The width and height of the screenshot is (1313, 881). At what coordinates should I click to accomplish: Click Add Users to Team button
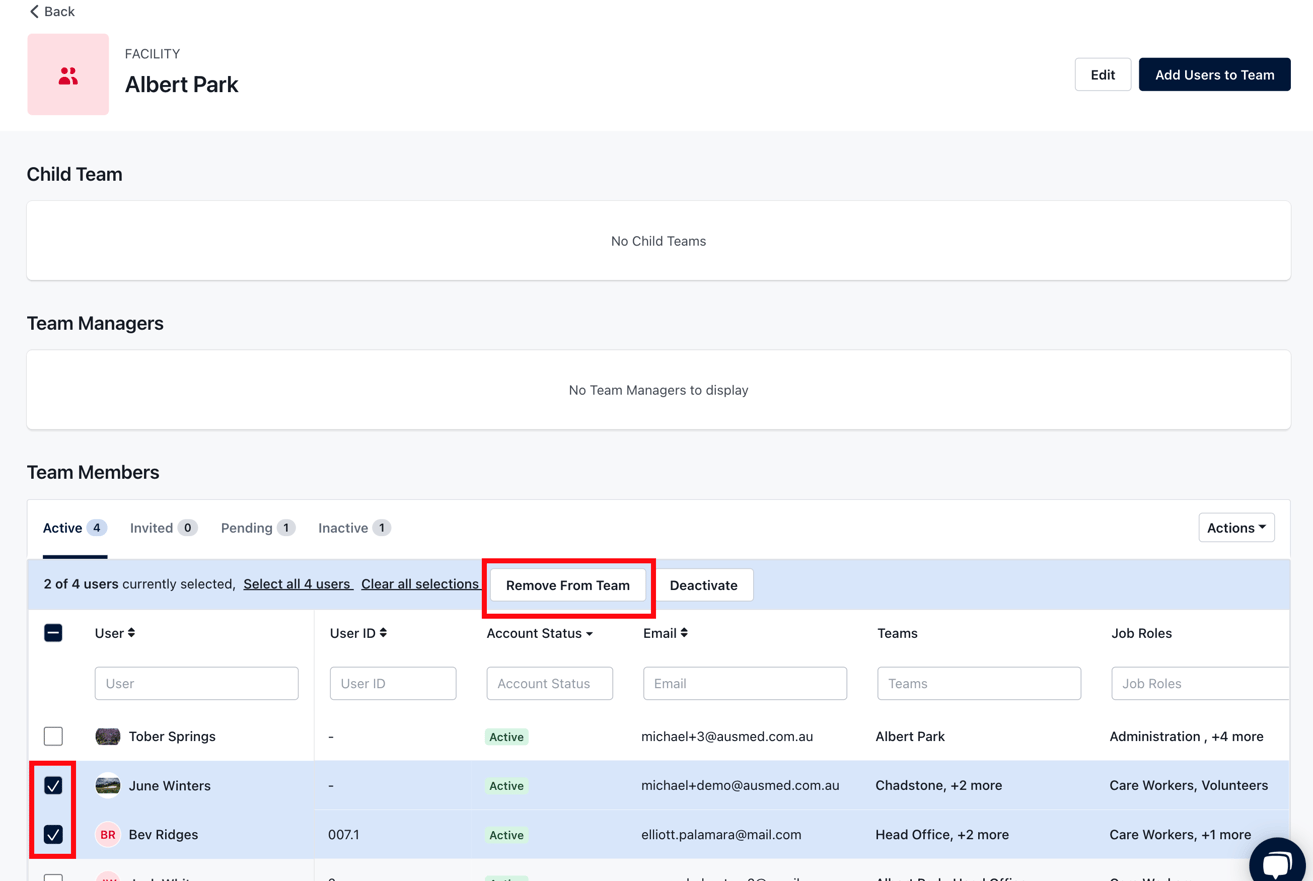coord(1214,75)
